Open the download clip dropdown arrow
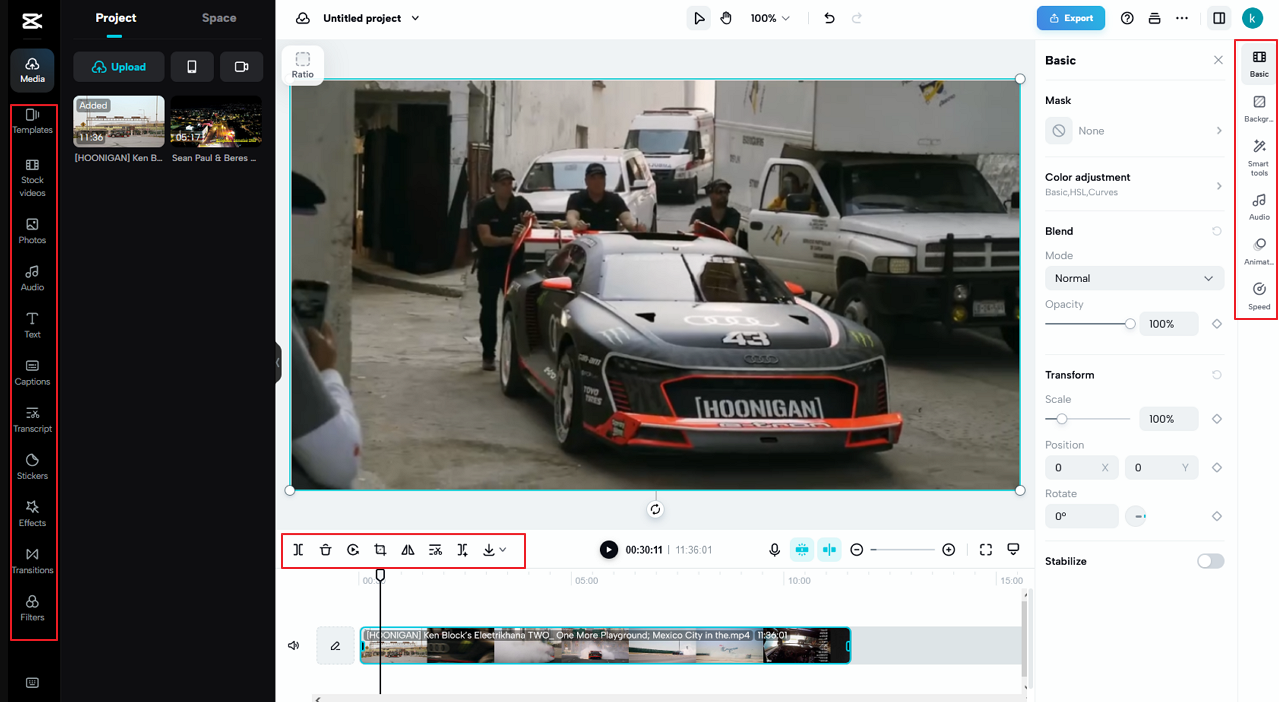 (503, 550)
